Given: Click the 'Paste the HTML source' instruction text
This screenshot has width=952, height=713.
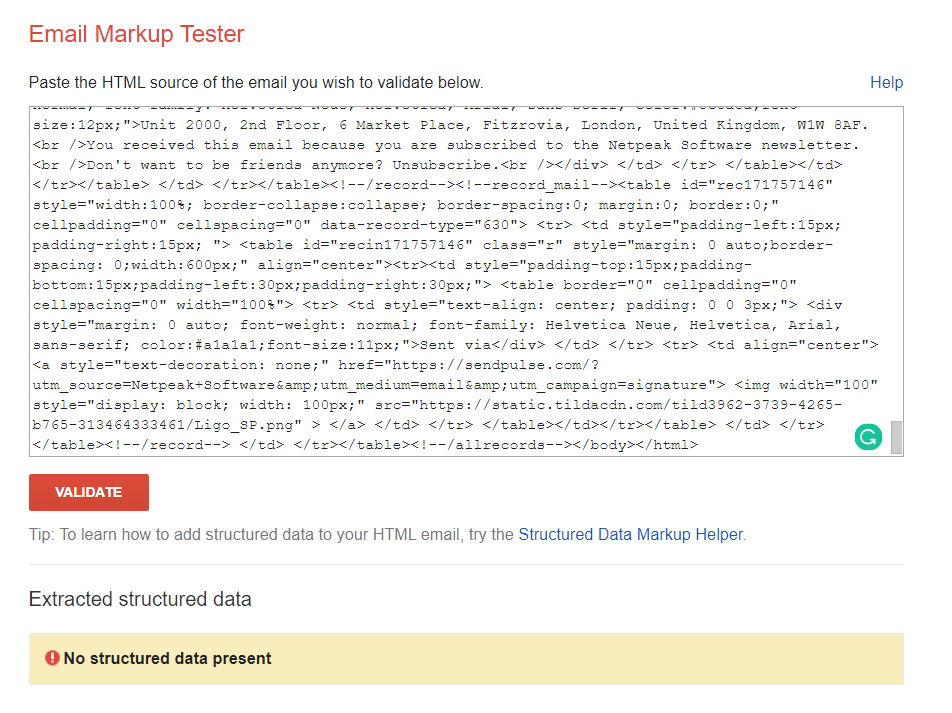Looking at the screenshot, I should tap(256, 83).
